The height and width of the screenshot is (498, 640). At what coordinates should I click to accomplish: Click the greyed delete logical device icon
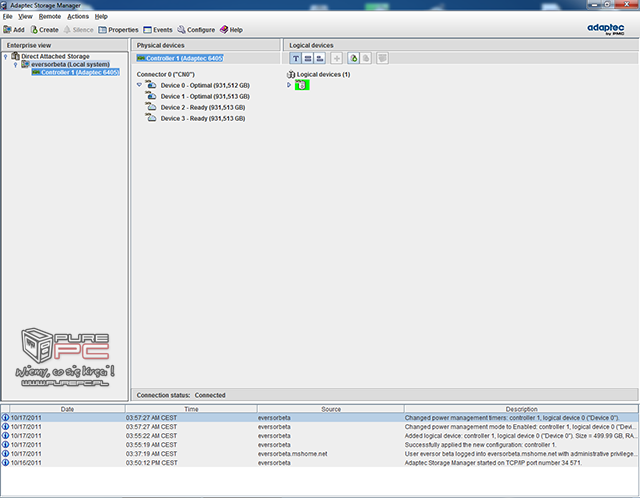click(x=366, y=58)
